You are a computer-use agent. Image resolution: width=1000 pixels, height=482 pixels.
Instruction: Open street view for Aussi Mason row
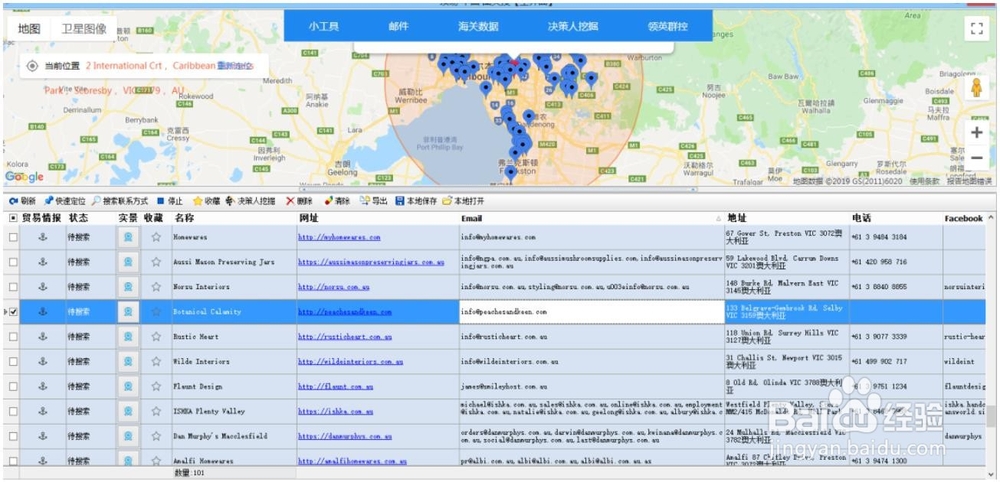click(x=128, y=262)
